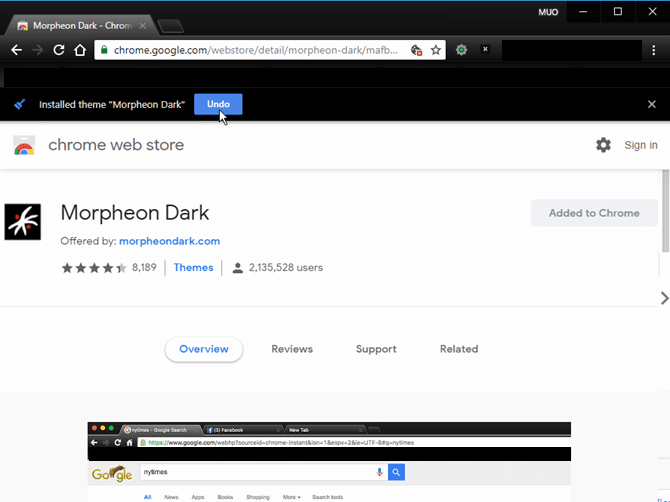The image size is (670, 502).
Task: Open the Themes category link
Action: click(193, 267)
